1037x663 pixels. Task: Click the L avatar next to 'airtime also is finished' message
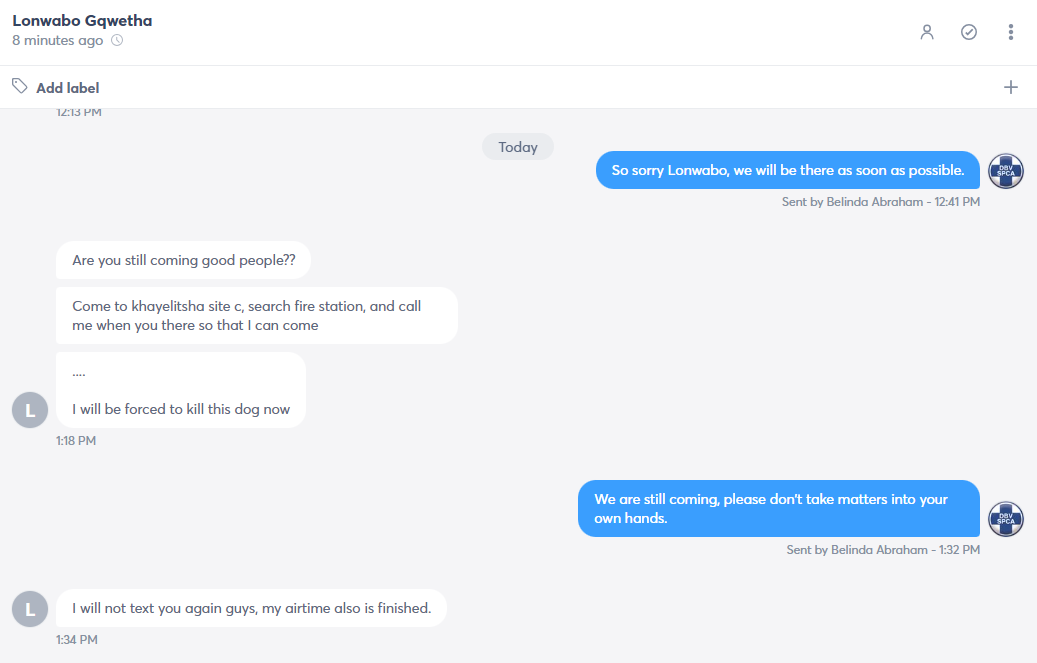[x=30, y=609]
